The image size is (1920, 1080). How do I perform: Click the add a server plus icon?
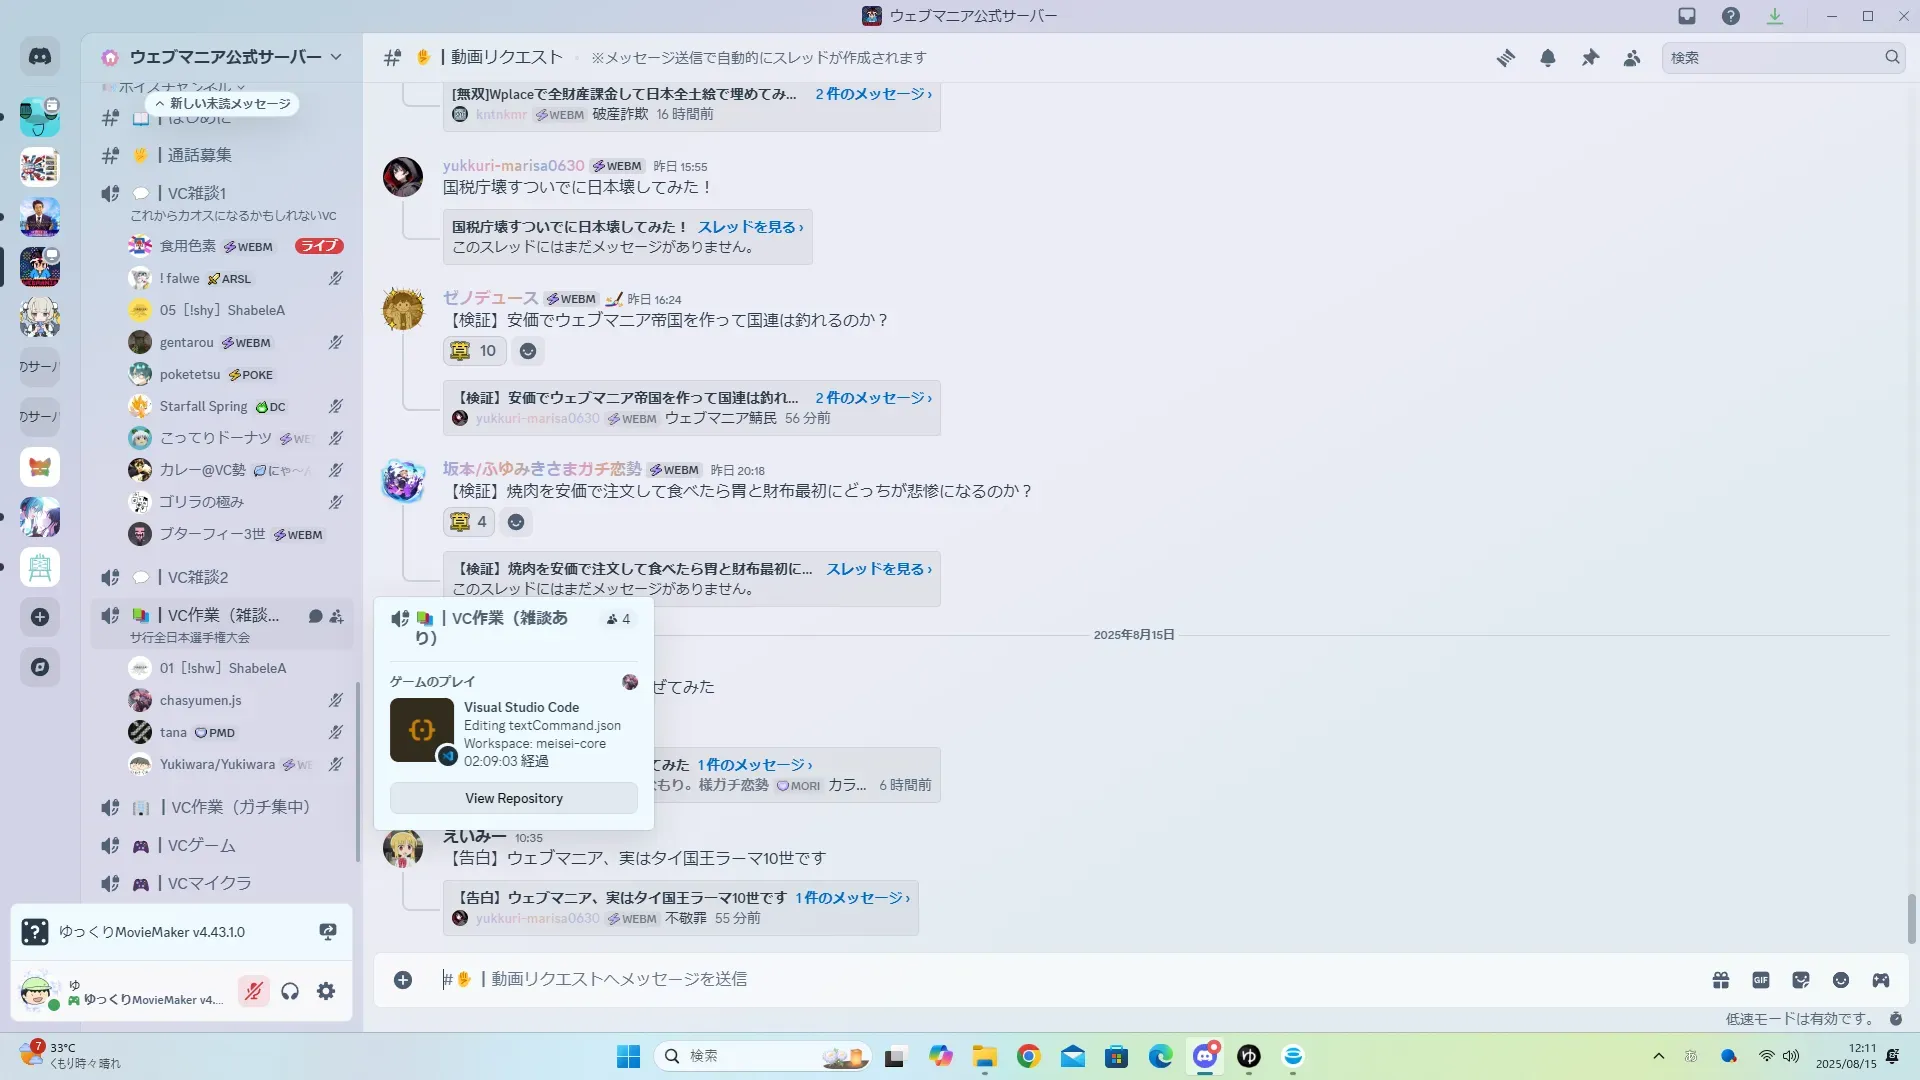point(40,617)
